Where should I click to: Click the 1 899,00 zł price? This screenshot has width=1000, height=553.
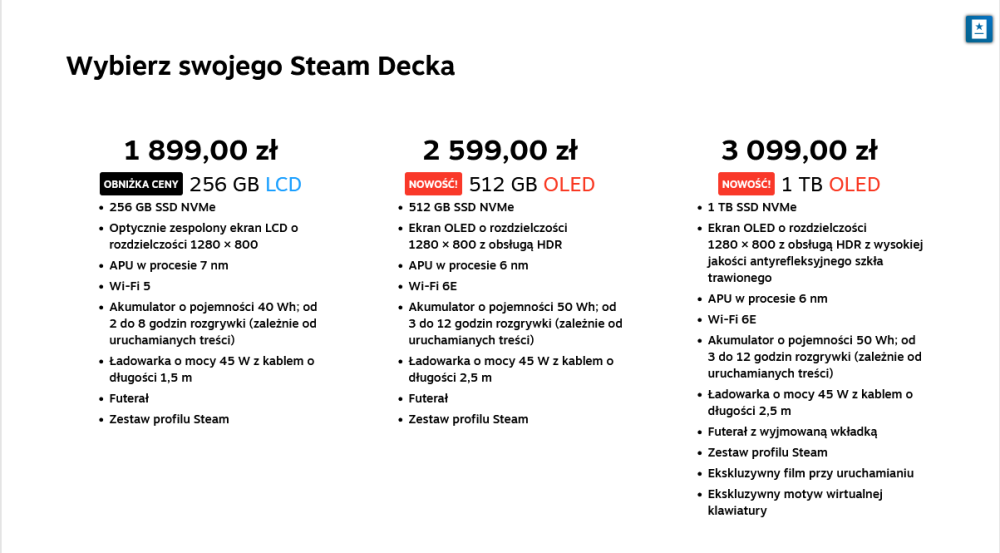(x=200, y=151)
